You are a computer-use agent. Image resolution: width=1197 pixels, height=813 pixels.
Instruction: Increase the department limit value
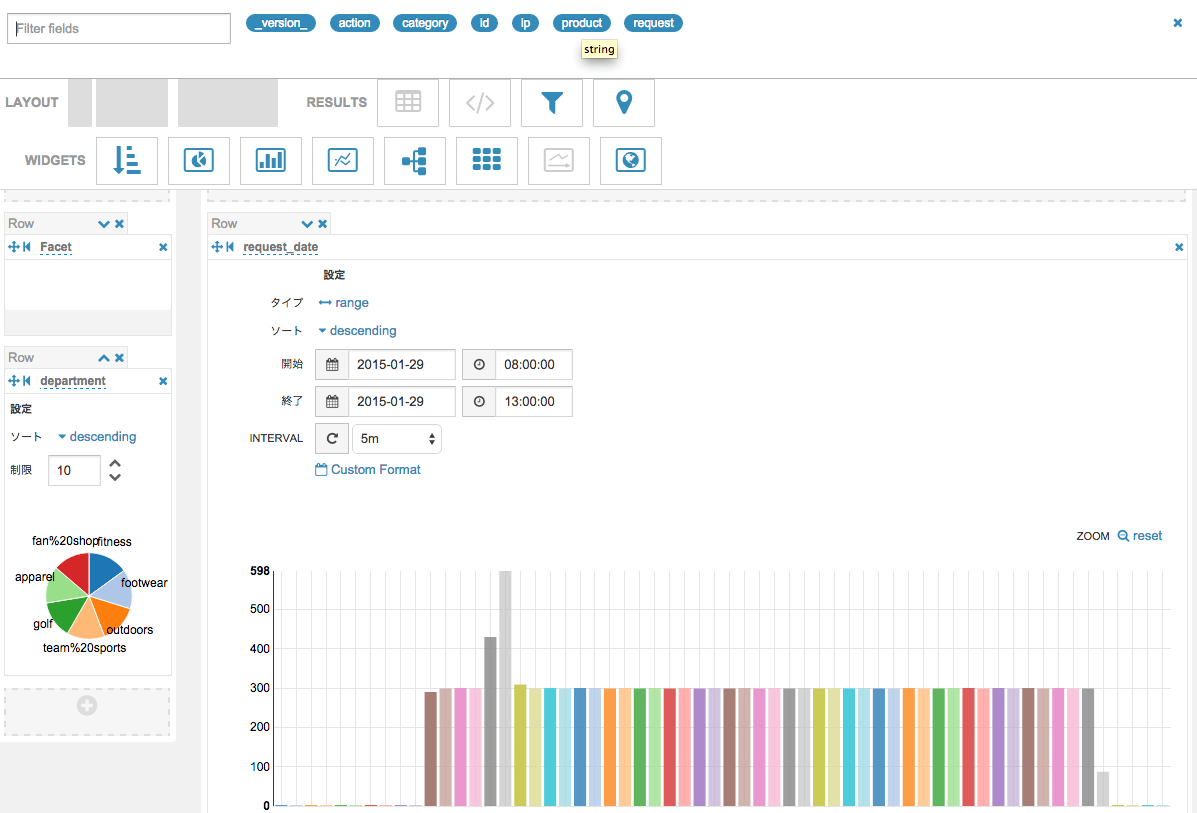click(115, 463)
